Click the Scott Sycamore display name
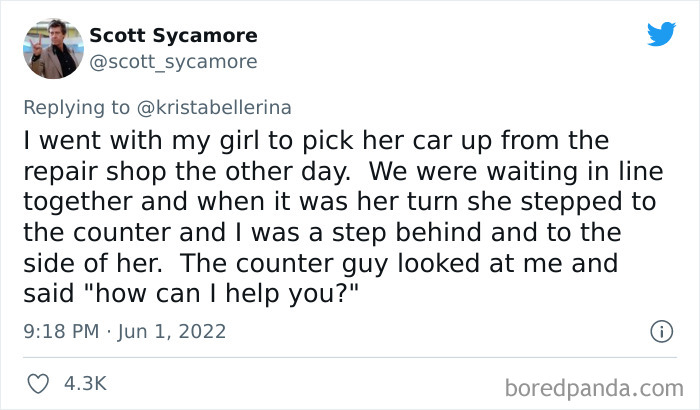Screen dimensions: 700x410 pos(173,36)
